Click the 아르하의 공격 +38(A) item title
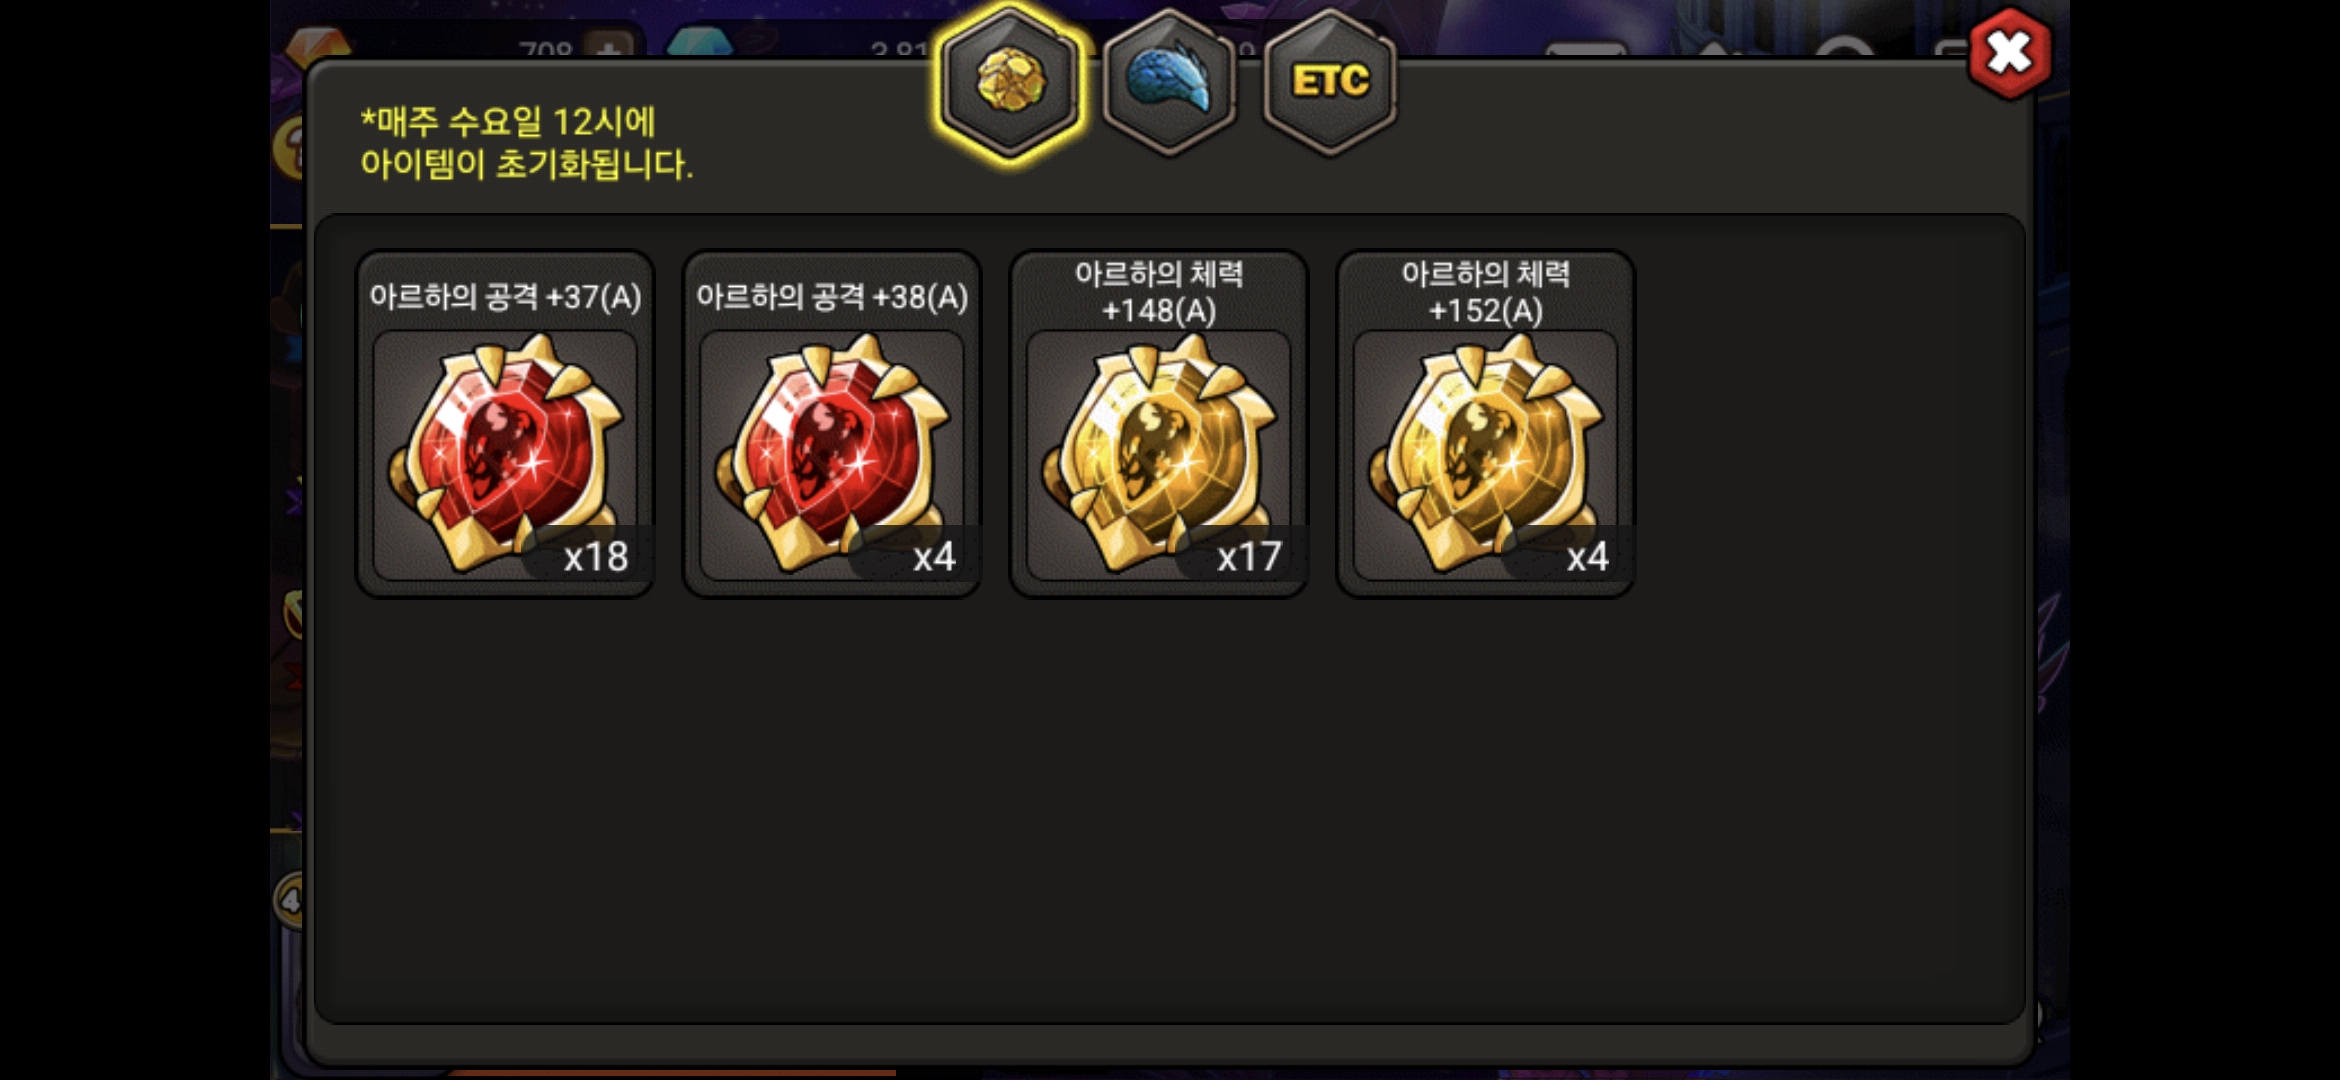Screen dimensions: 2340x1080 pyautogui.click(x=832, y=296)
